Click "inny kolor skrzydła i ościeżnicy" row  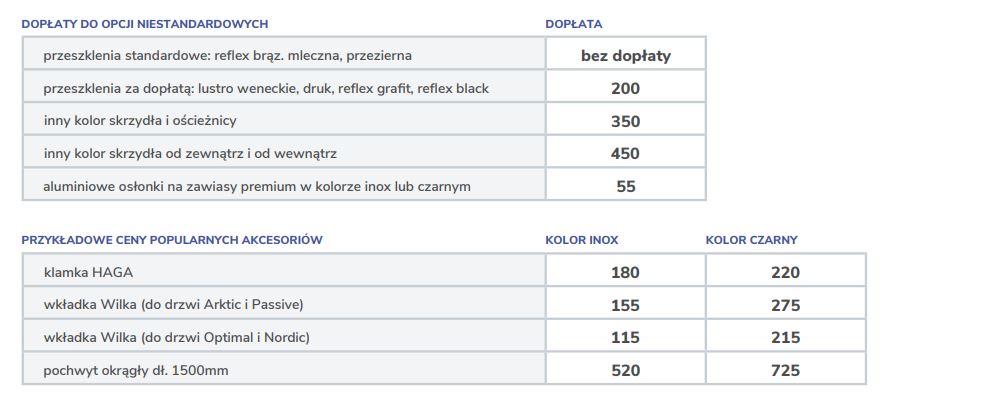coord(139,121)
